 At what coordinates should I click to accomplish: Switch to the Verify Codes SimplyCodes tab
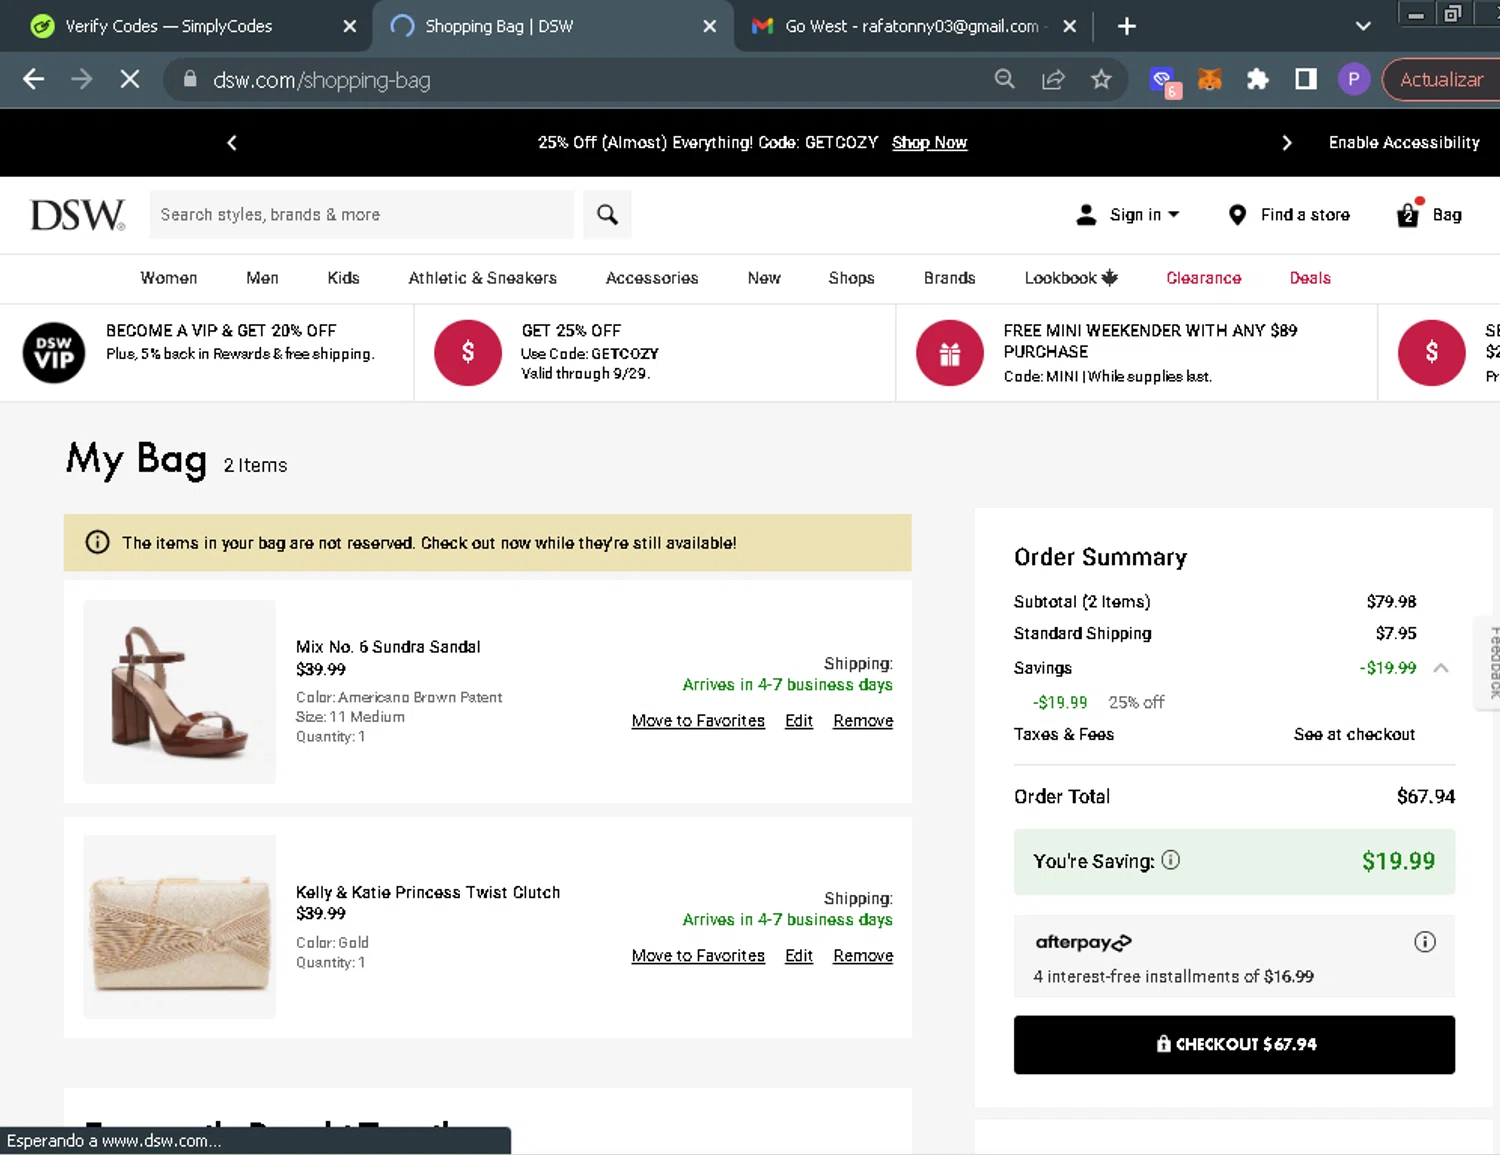[169, 27]
